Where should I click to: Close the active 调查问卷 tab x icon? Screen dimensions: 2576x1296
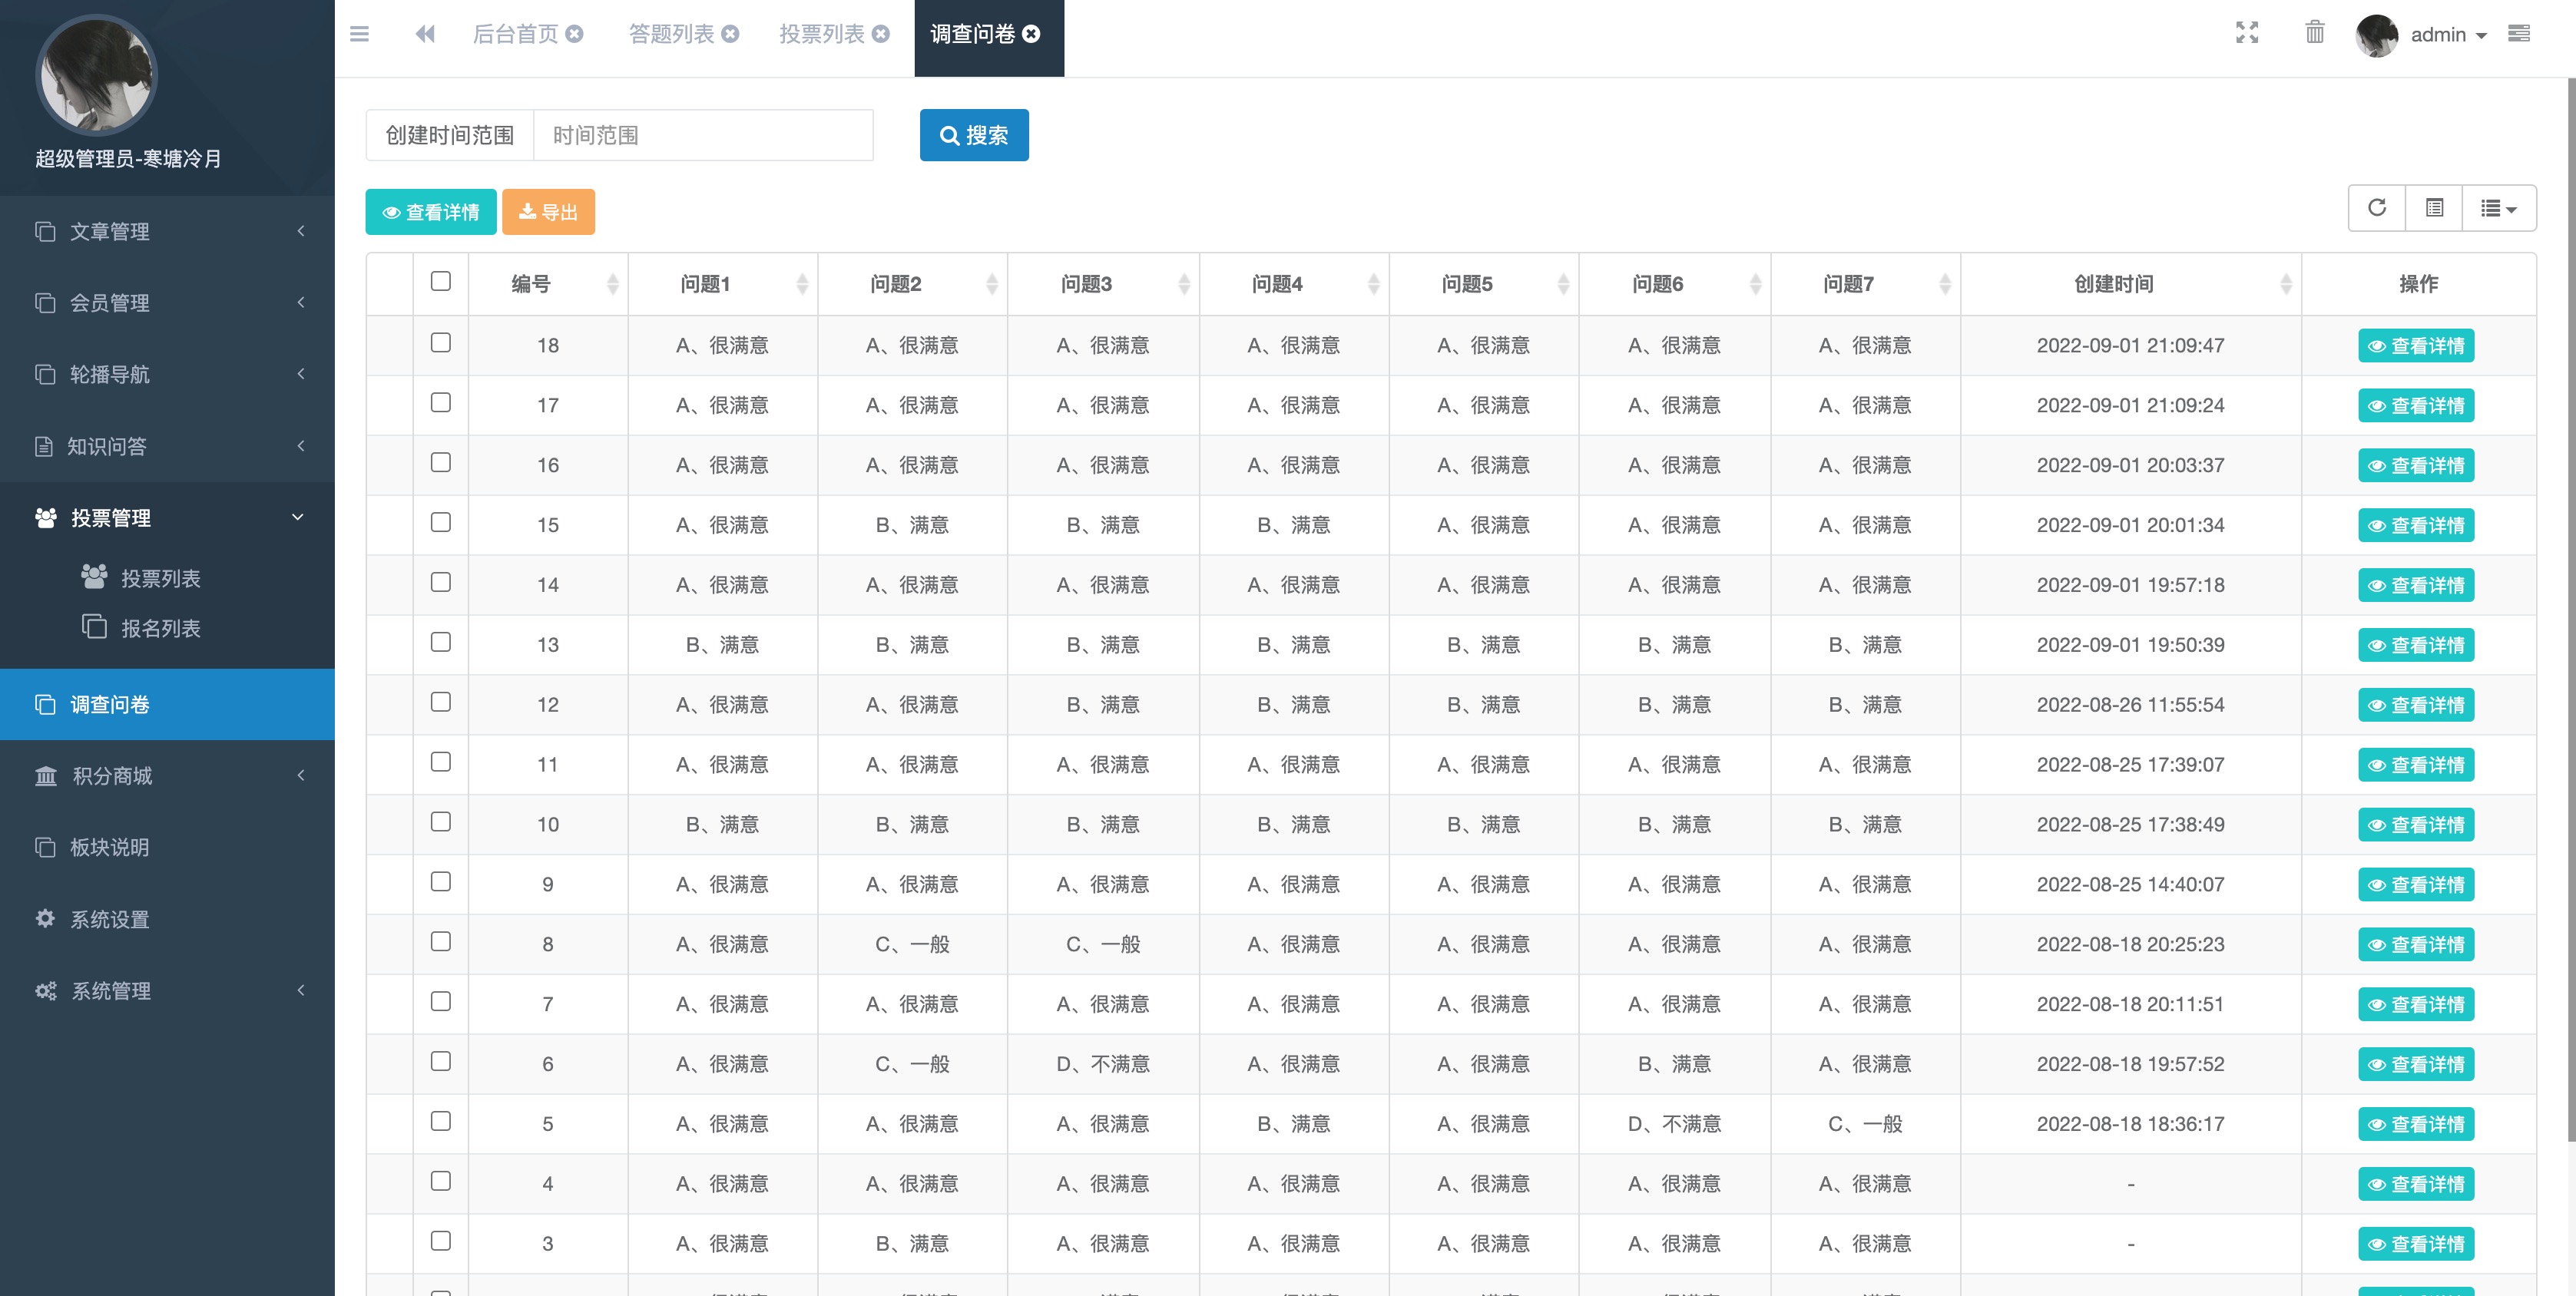(1031, 34)
